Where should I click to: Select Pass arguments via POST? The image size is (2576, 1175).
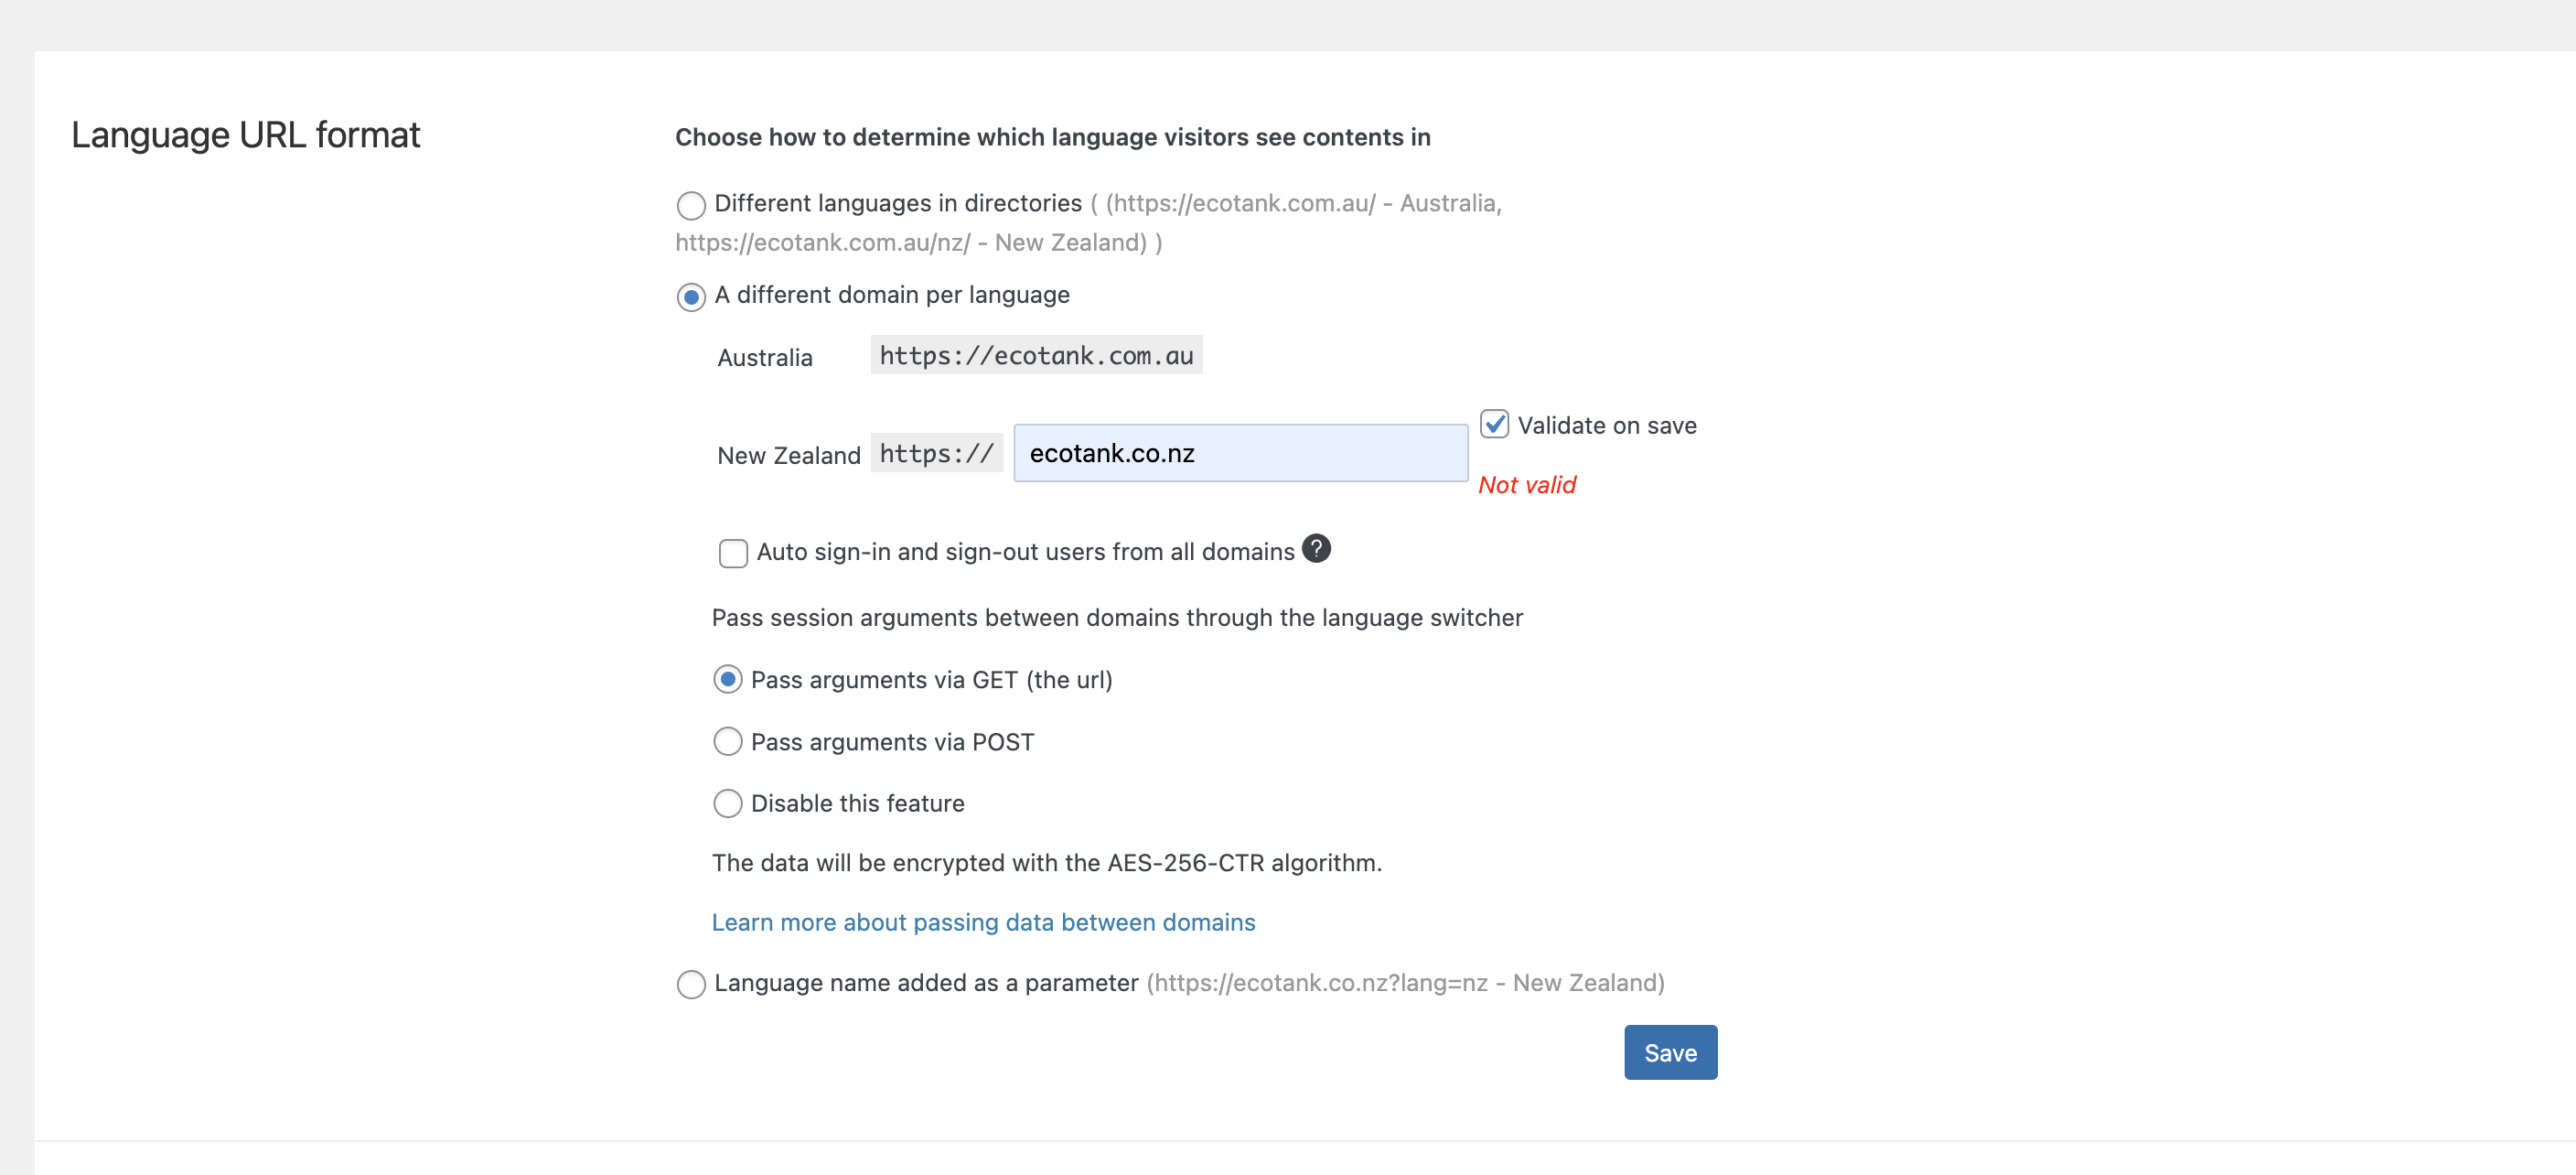pos(727,742)
